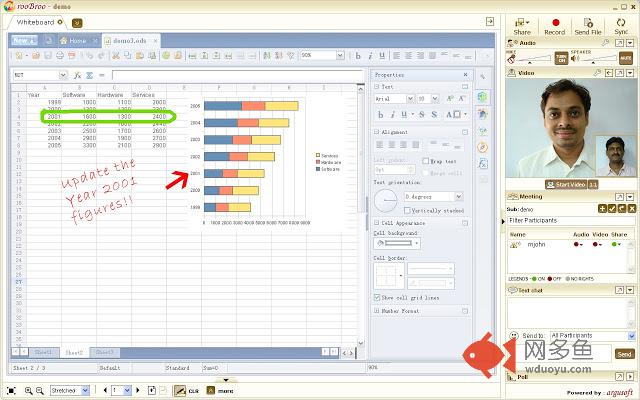This screenshot has width=640, height=400.
Task: Click the underline icon in main toolbar
Action: pyautogui.click(x=382, y=56)
